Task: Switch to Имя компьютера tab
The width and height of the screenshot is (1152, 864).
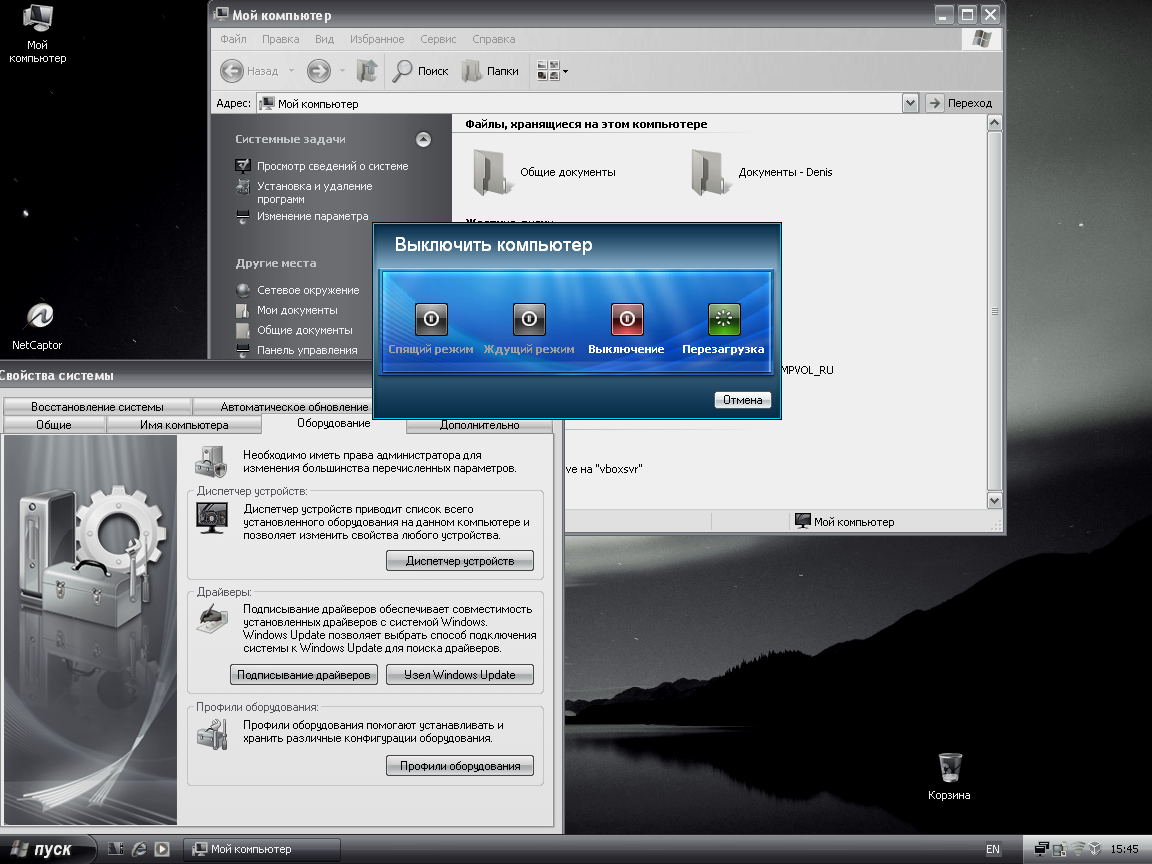Action: coord(184,425)
